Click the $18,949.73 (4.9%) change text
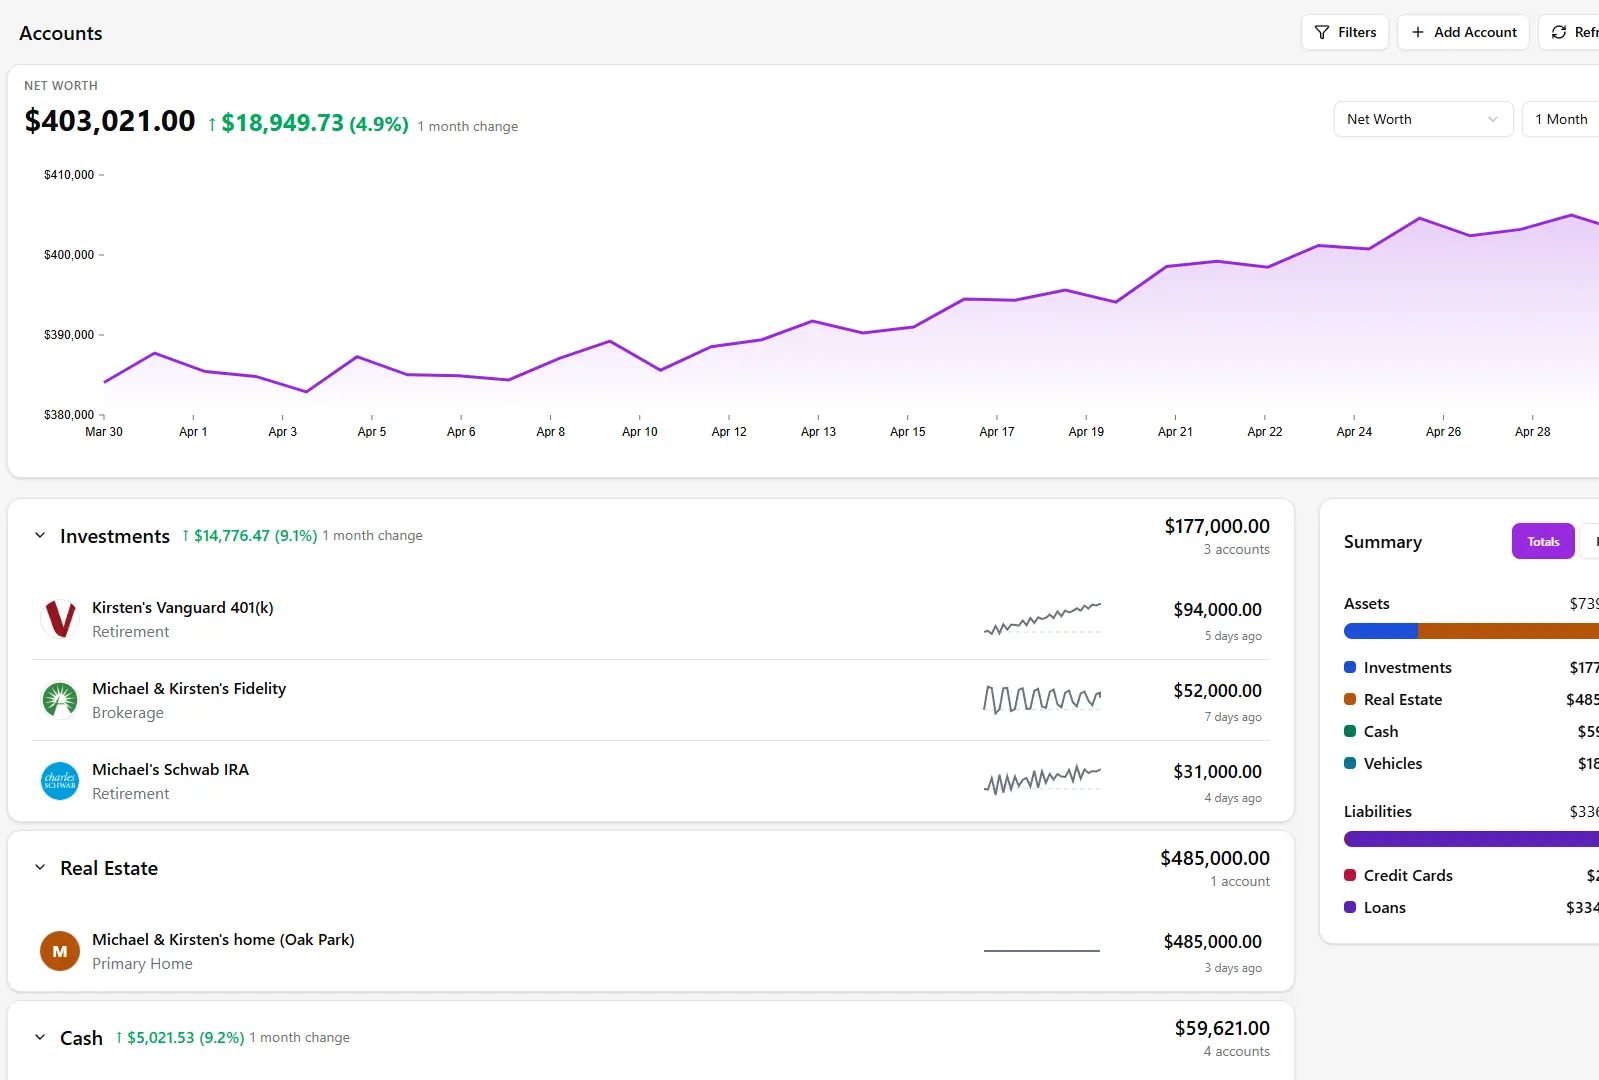 tap(309, 123)
